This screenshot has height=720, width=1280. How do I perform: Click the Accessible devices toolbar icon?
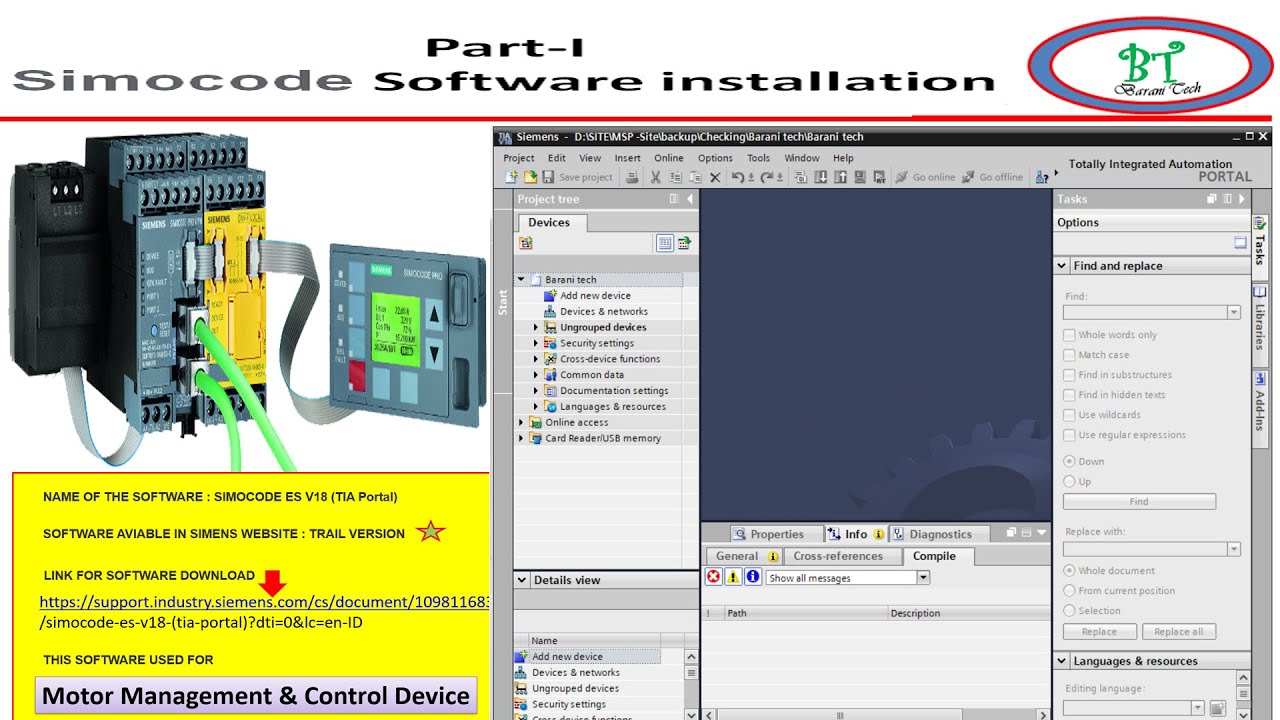1040,177
